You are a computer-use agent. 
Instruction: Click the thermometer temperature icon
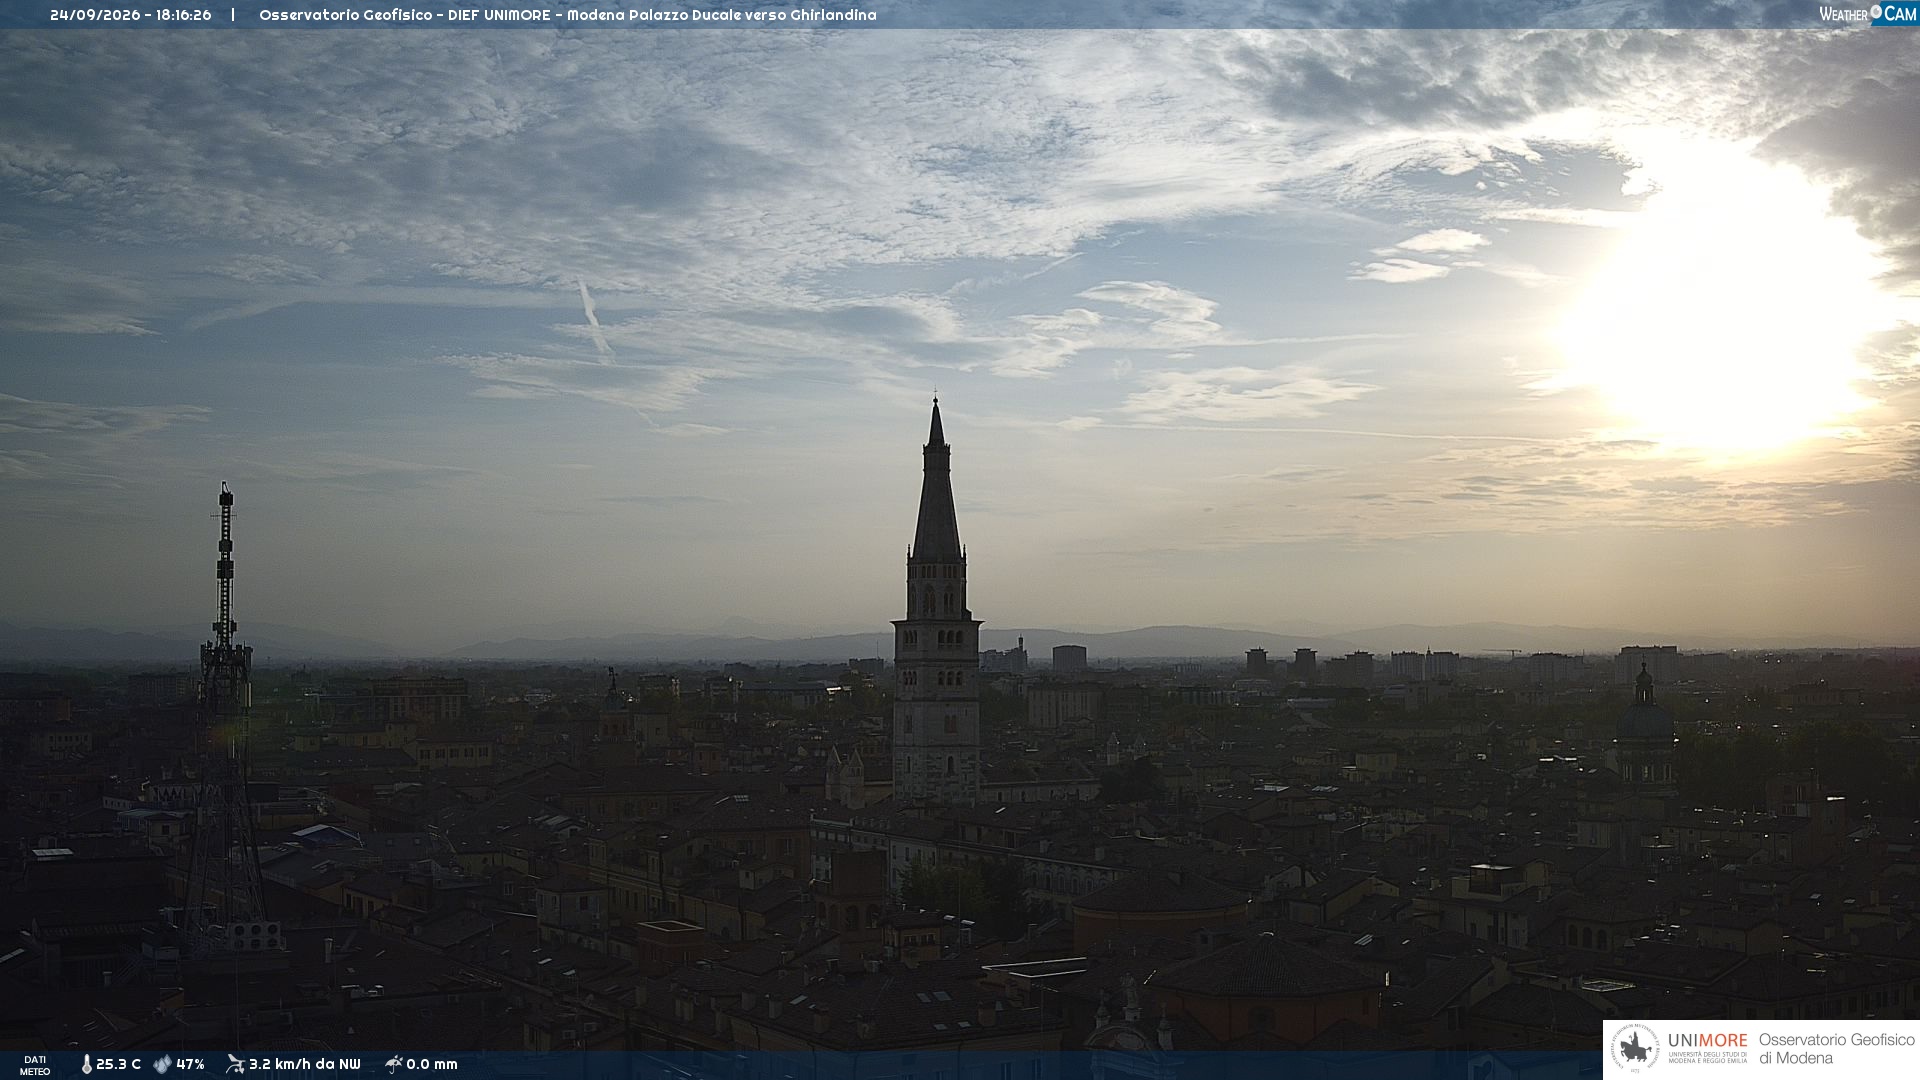[86, 1065]
